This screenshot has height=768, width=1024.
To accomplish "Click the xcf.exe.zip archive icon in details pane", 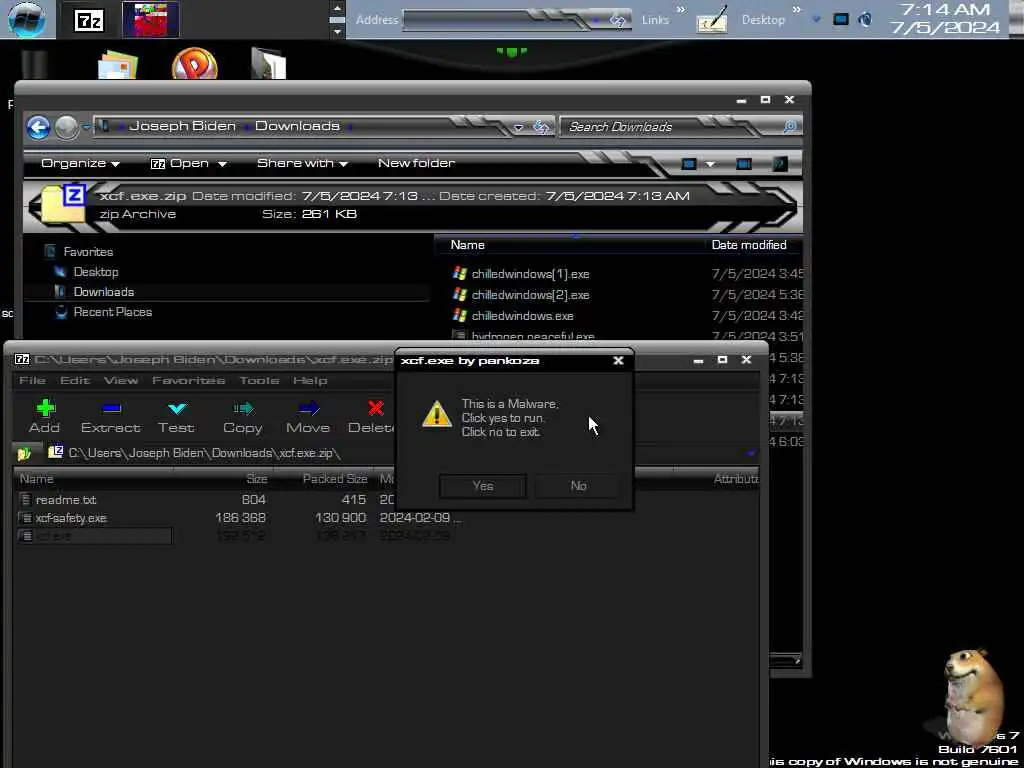I will click(x=63, y=204).
